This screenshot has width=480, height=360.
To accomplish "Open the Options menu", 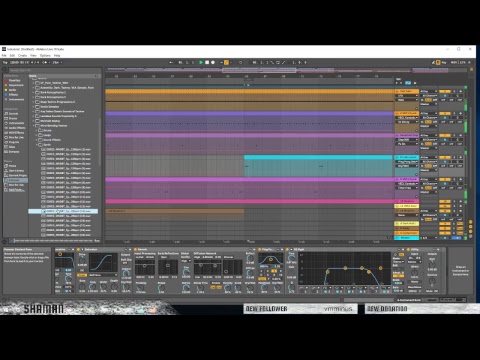I will 45,55.
